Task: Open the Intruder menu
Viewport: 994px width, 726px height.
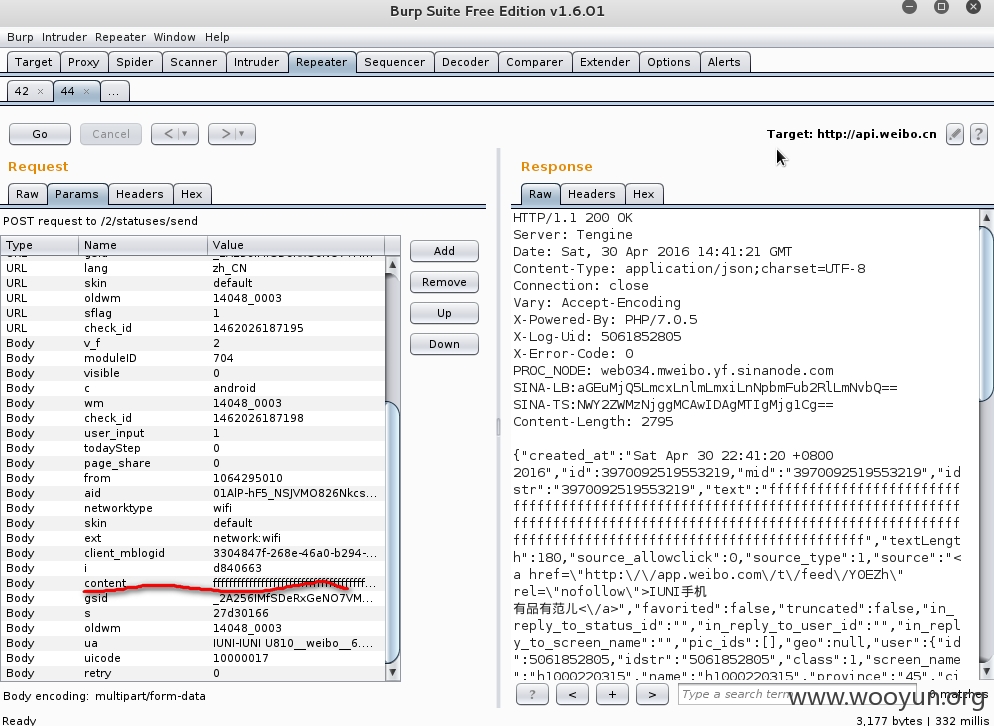Action: [x=65, y=37]
